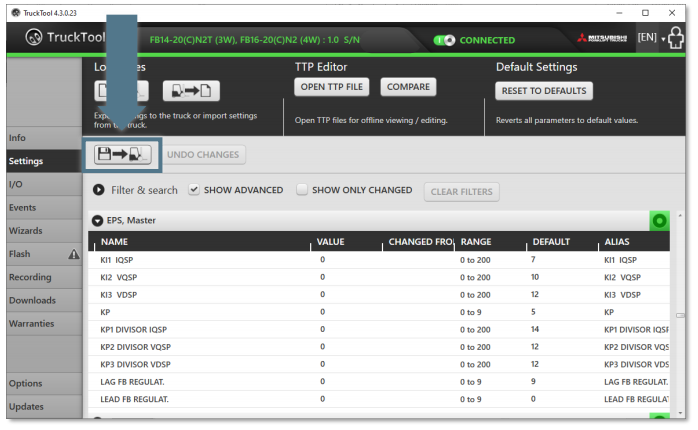
Task: Click the Mitsubishi logo in header
Action: pyautogui.click(x=602, y=40)
